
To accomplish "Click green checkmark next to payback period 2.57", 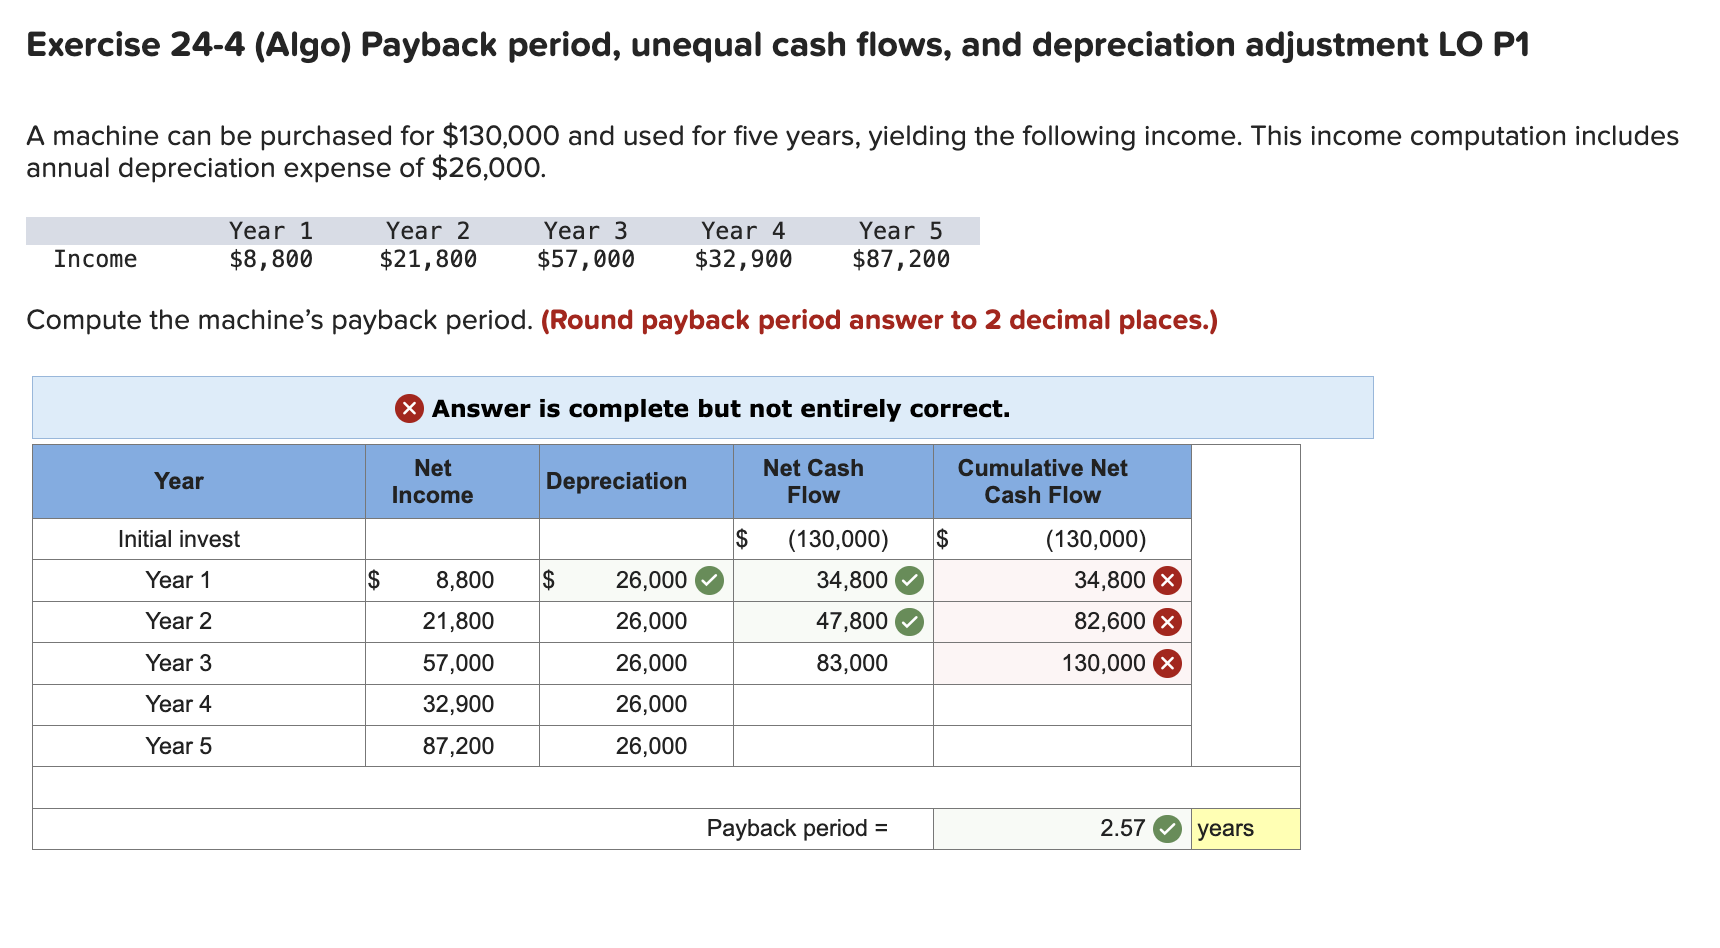I will (1167, 829).
